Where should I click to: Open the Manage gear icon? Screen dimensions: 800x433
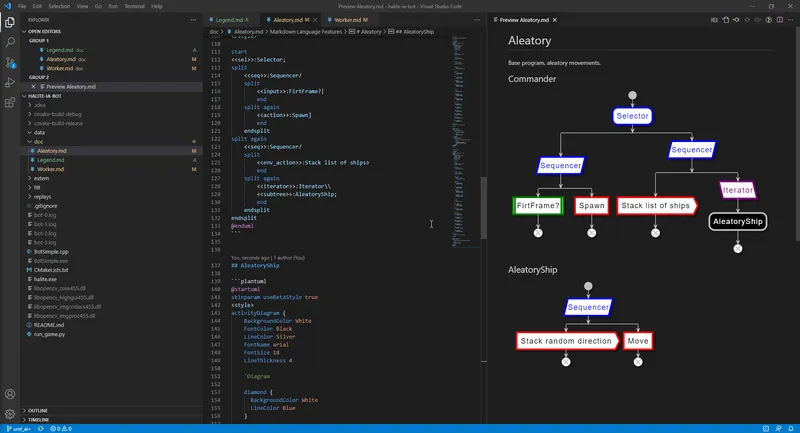click(x=10, y=414)
